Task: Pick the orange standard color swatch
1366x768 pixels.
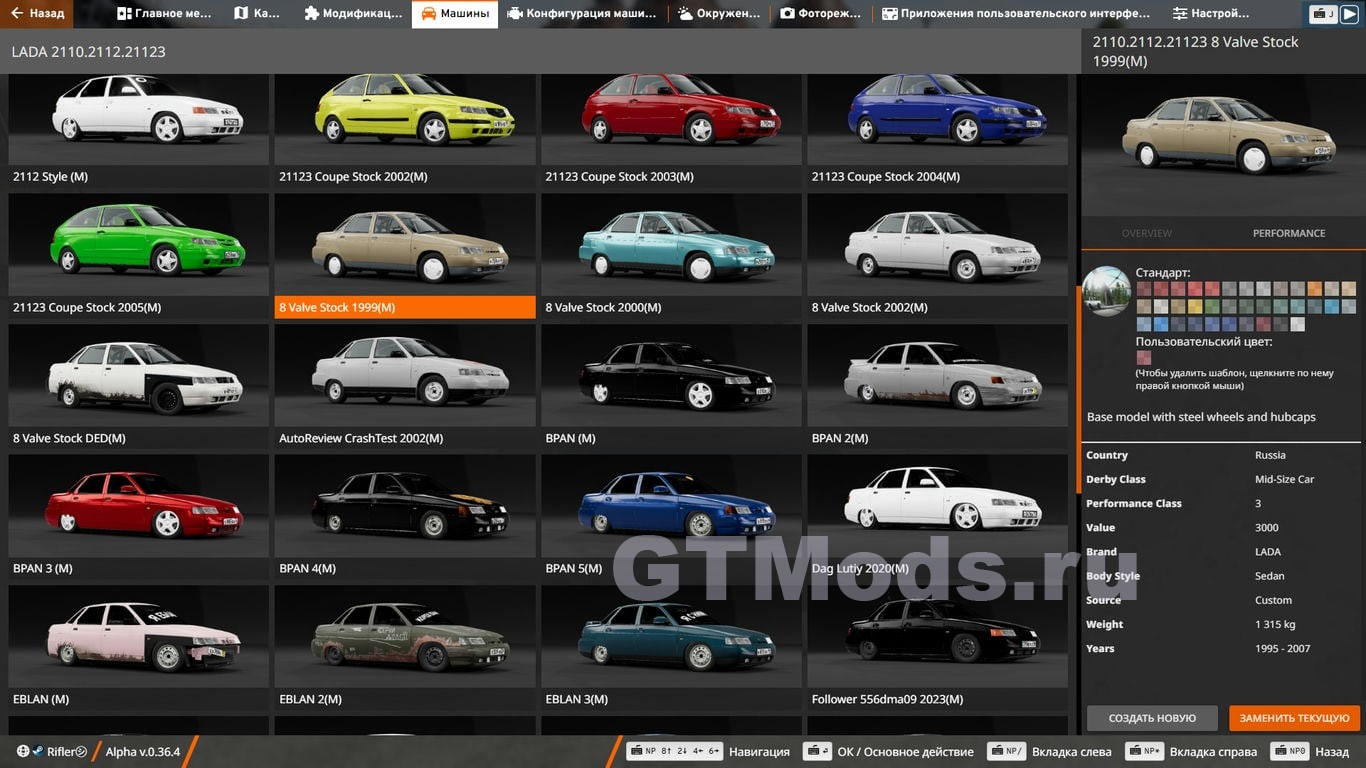Action: pyautogui.click(x=1314, y=289)
